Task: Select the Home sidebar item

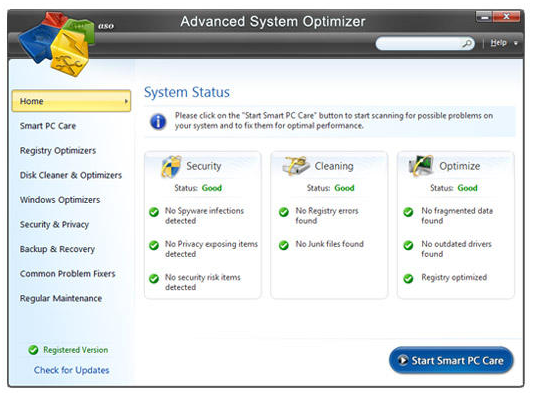Action: pyautogui.click(x=71, y=101)
